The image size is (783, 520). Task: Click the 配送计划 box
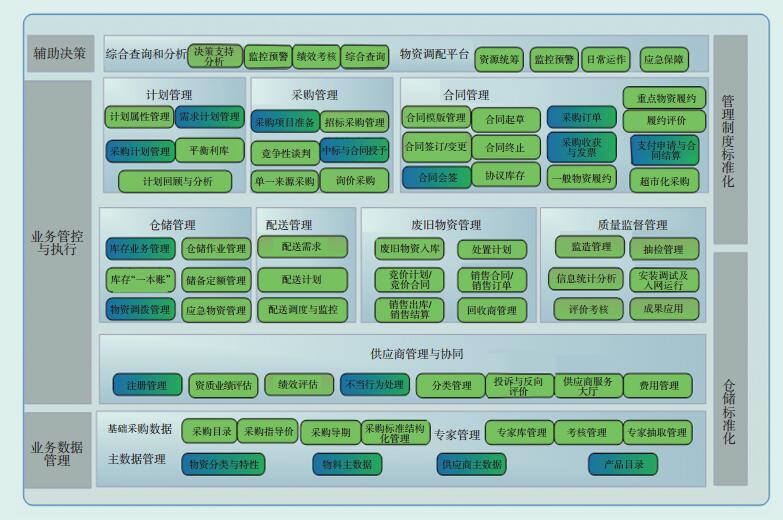[x=302, y=279]
